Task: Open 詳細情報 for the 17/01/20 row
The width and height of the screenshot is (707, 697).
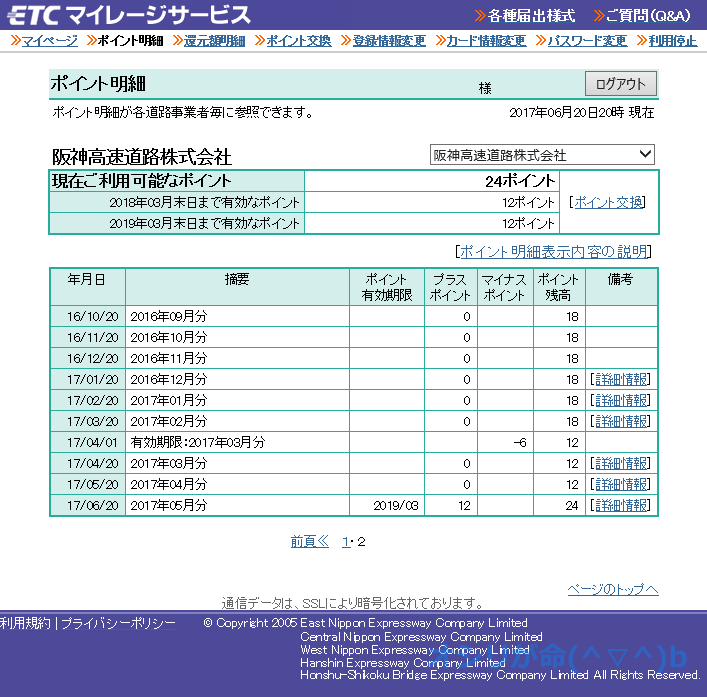Action: (x=621, y=380)
